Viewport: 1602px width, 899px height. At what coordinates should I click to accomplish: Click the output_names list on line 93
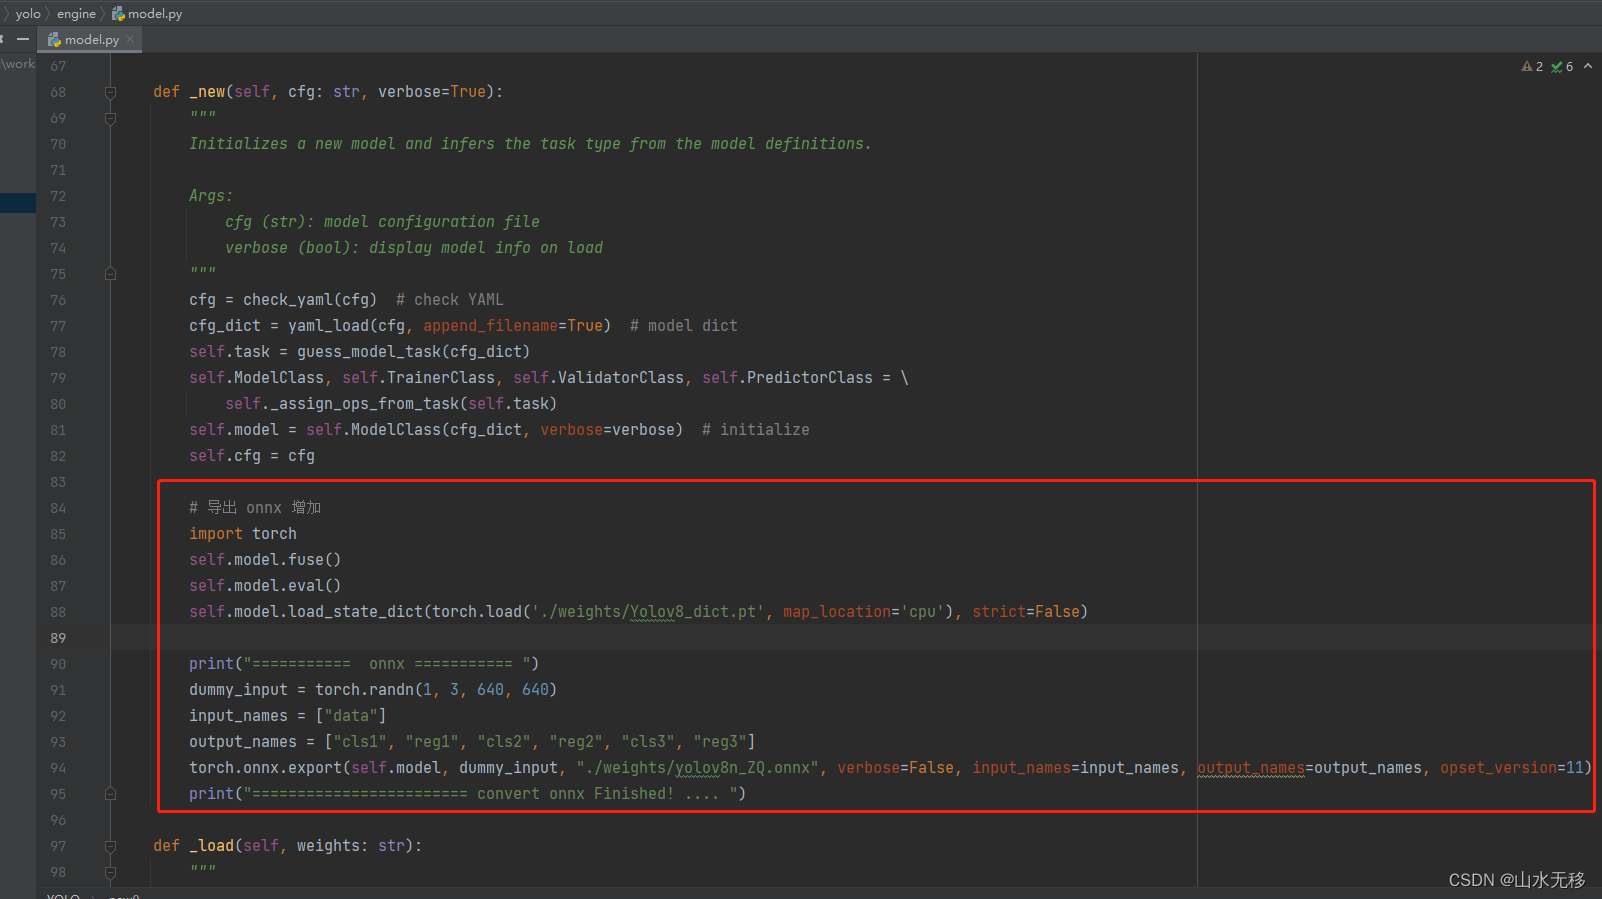(540, 742)
